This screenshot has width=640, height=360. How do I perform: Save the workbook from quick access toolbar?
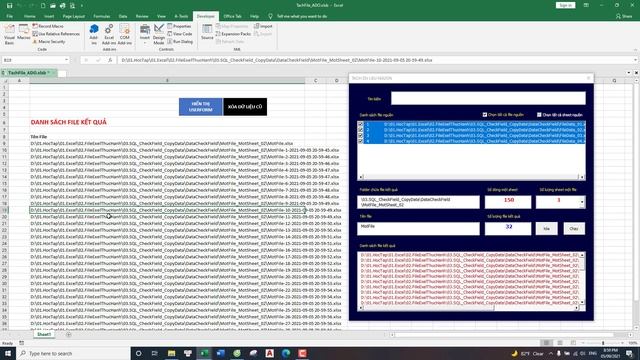click(x=9, y=6)
